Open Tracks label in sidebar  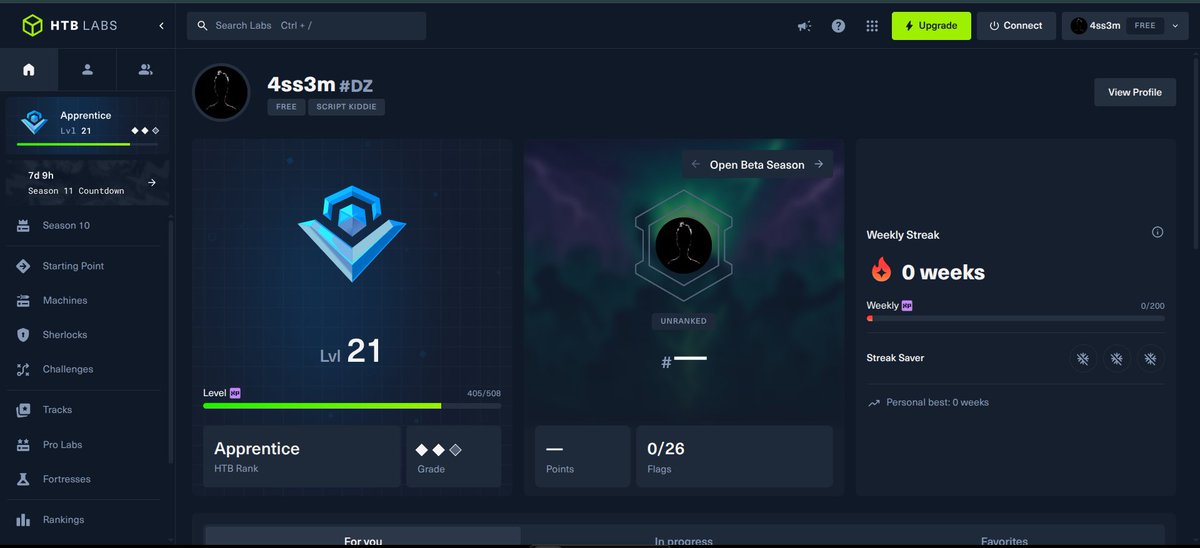[x=57, y=410]
